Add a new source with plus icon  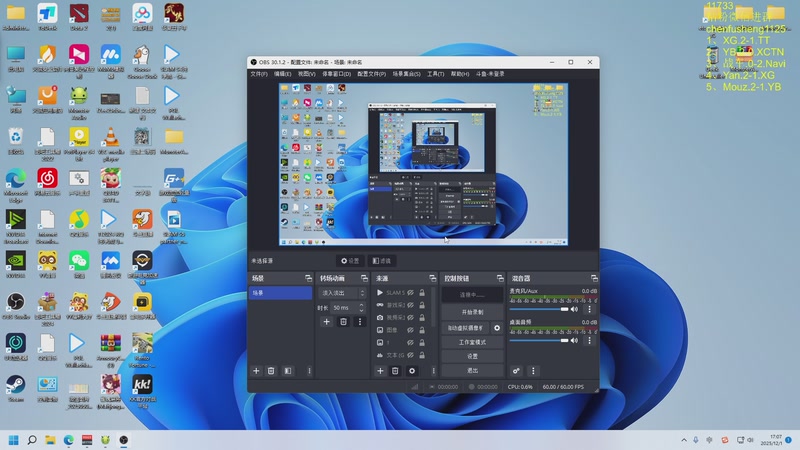point(380,371)
